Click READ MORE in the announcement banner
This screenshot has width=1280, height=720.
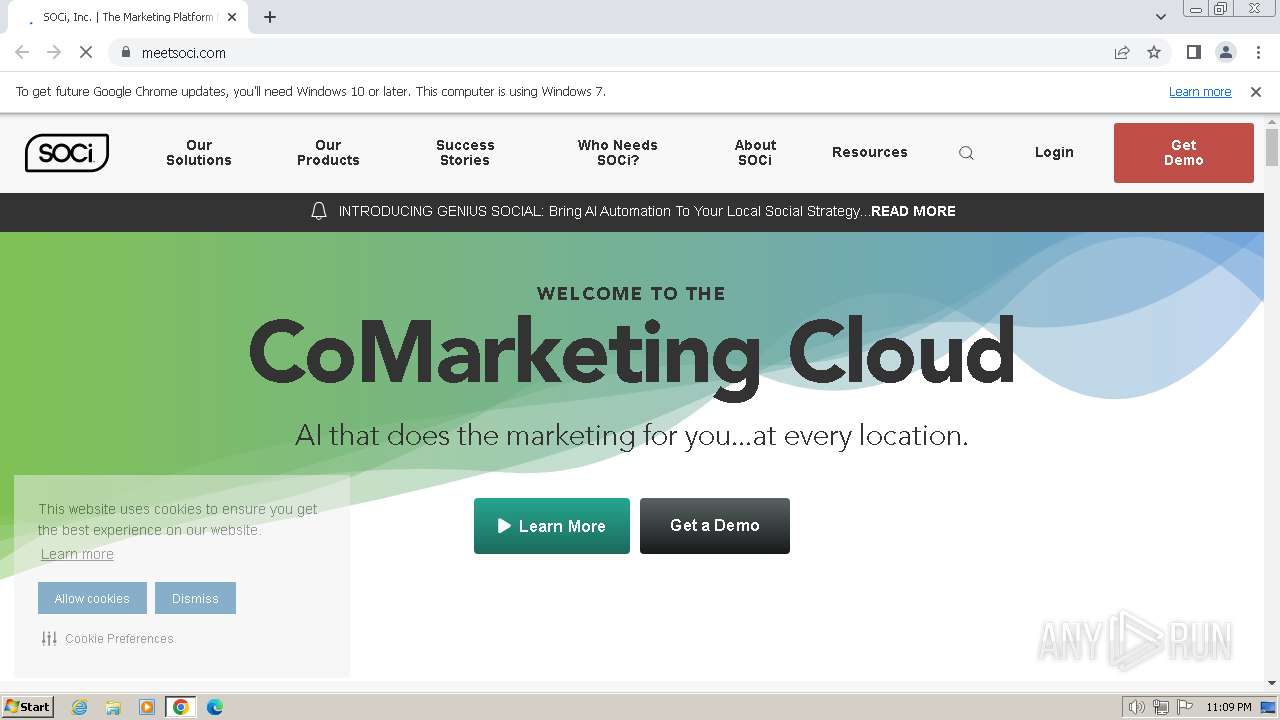click(x=913, y=211)
